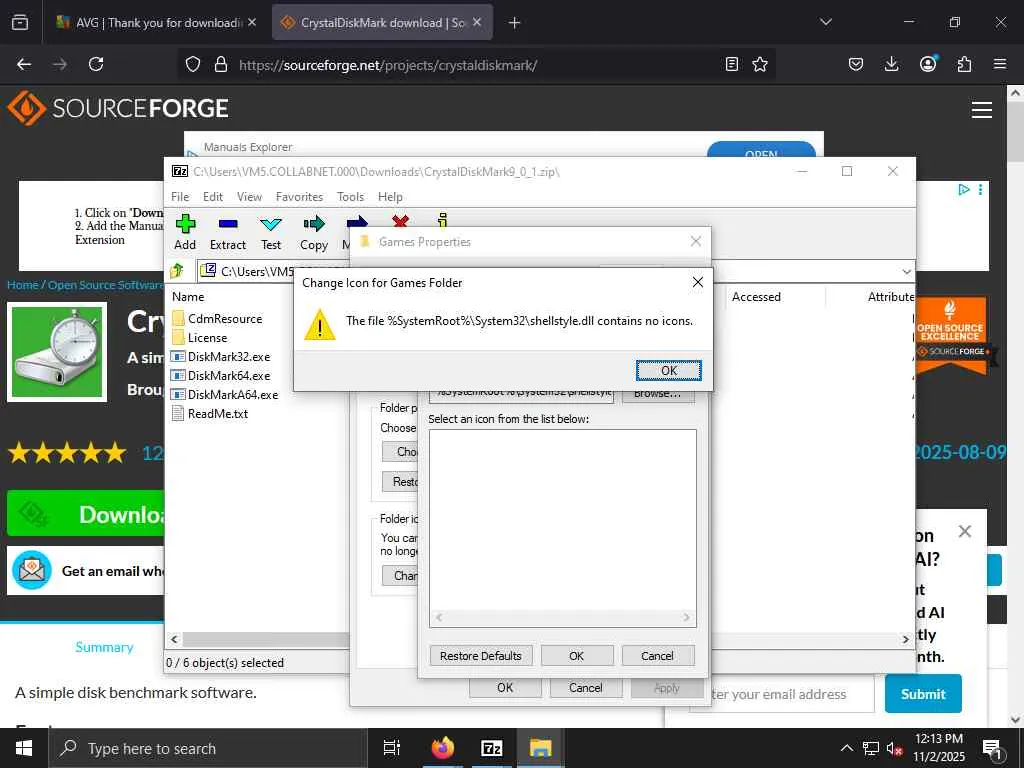Click the SourceForge logo

[118, 108]
